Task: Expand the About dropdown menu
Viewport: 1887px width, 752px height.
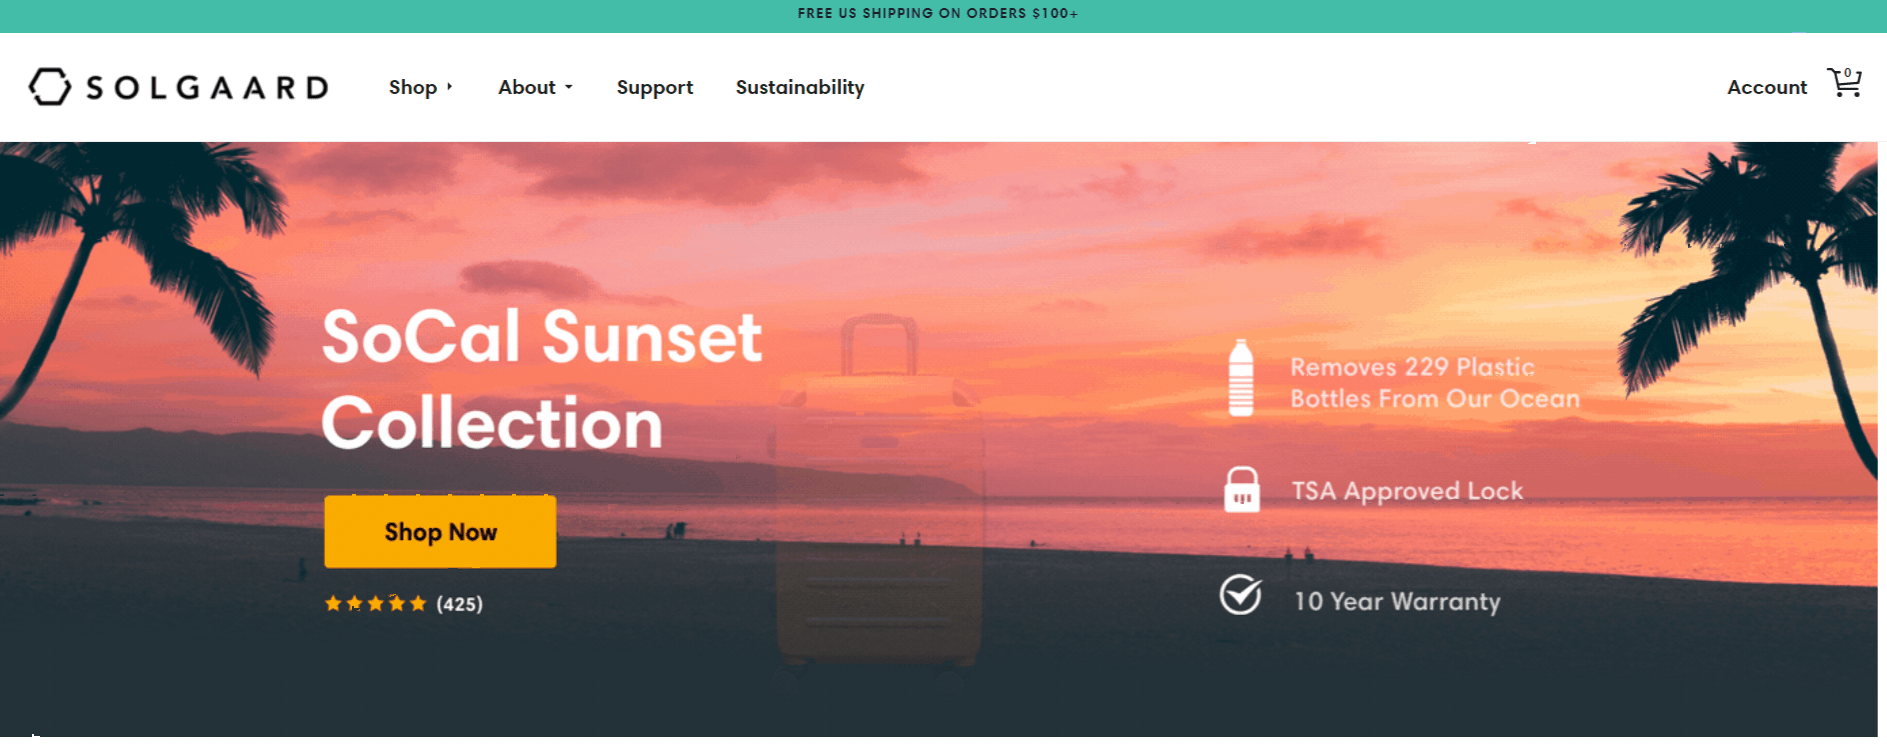Action: point(536,87)
